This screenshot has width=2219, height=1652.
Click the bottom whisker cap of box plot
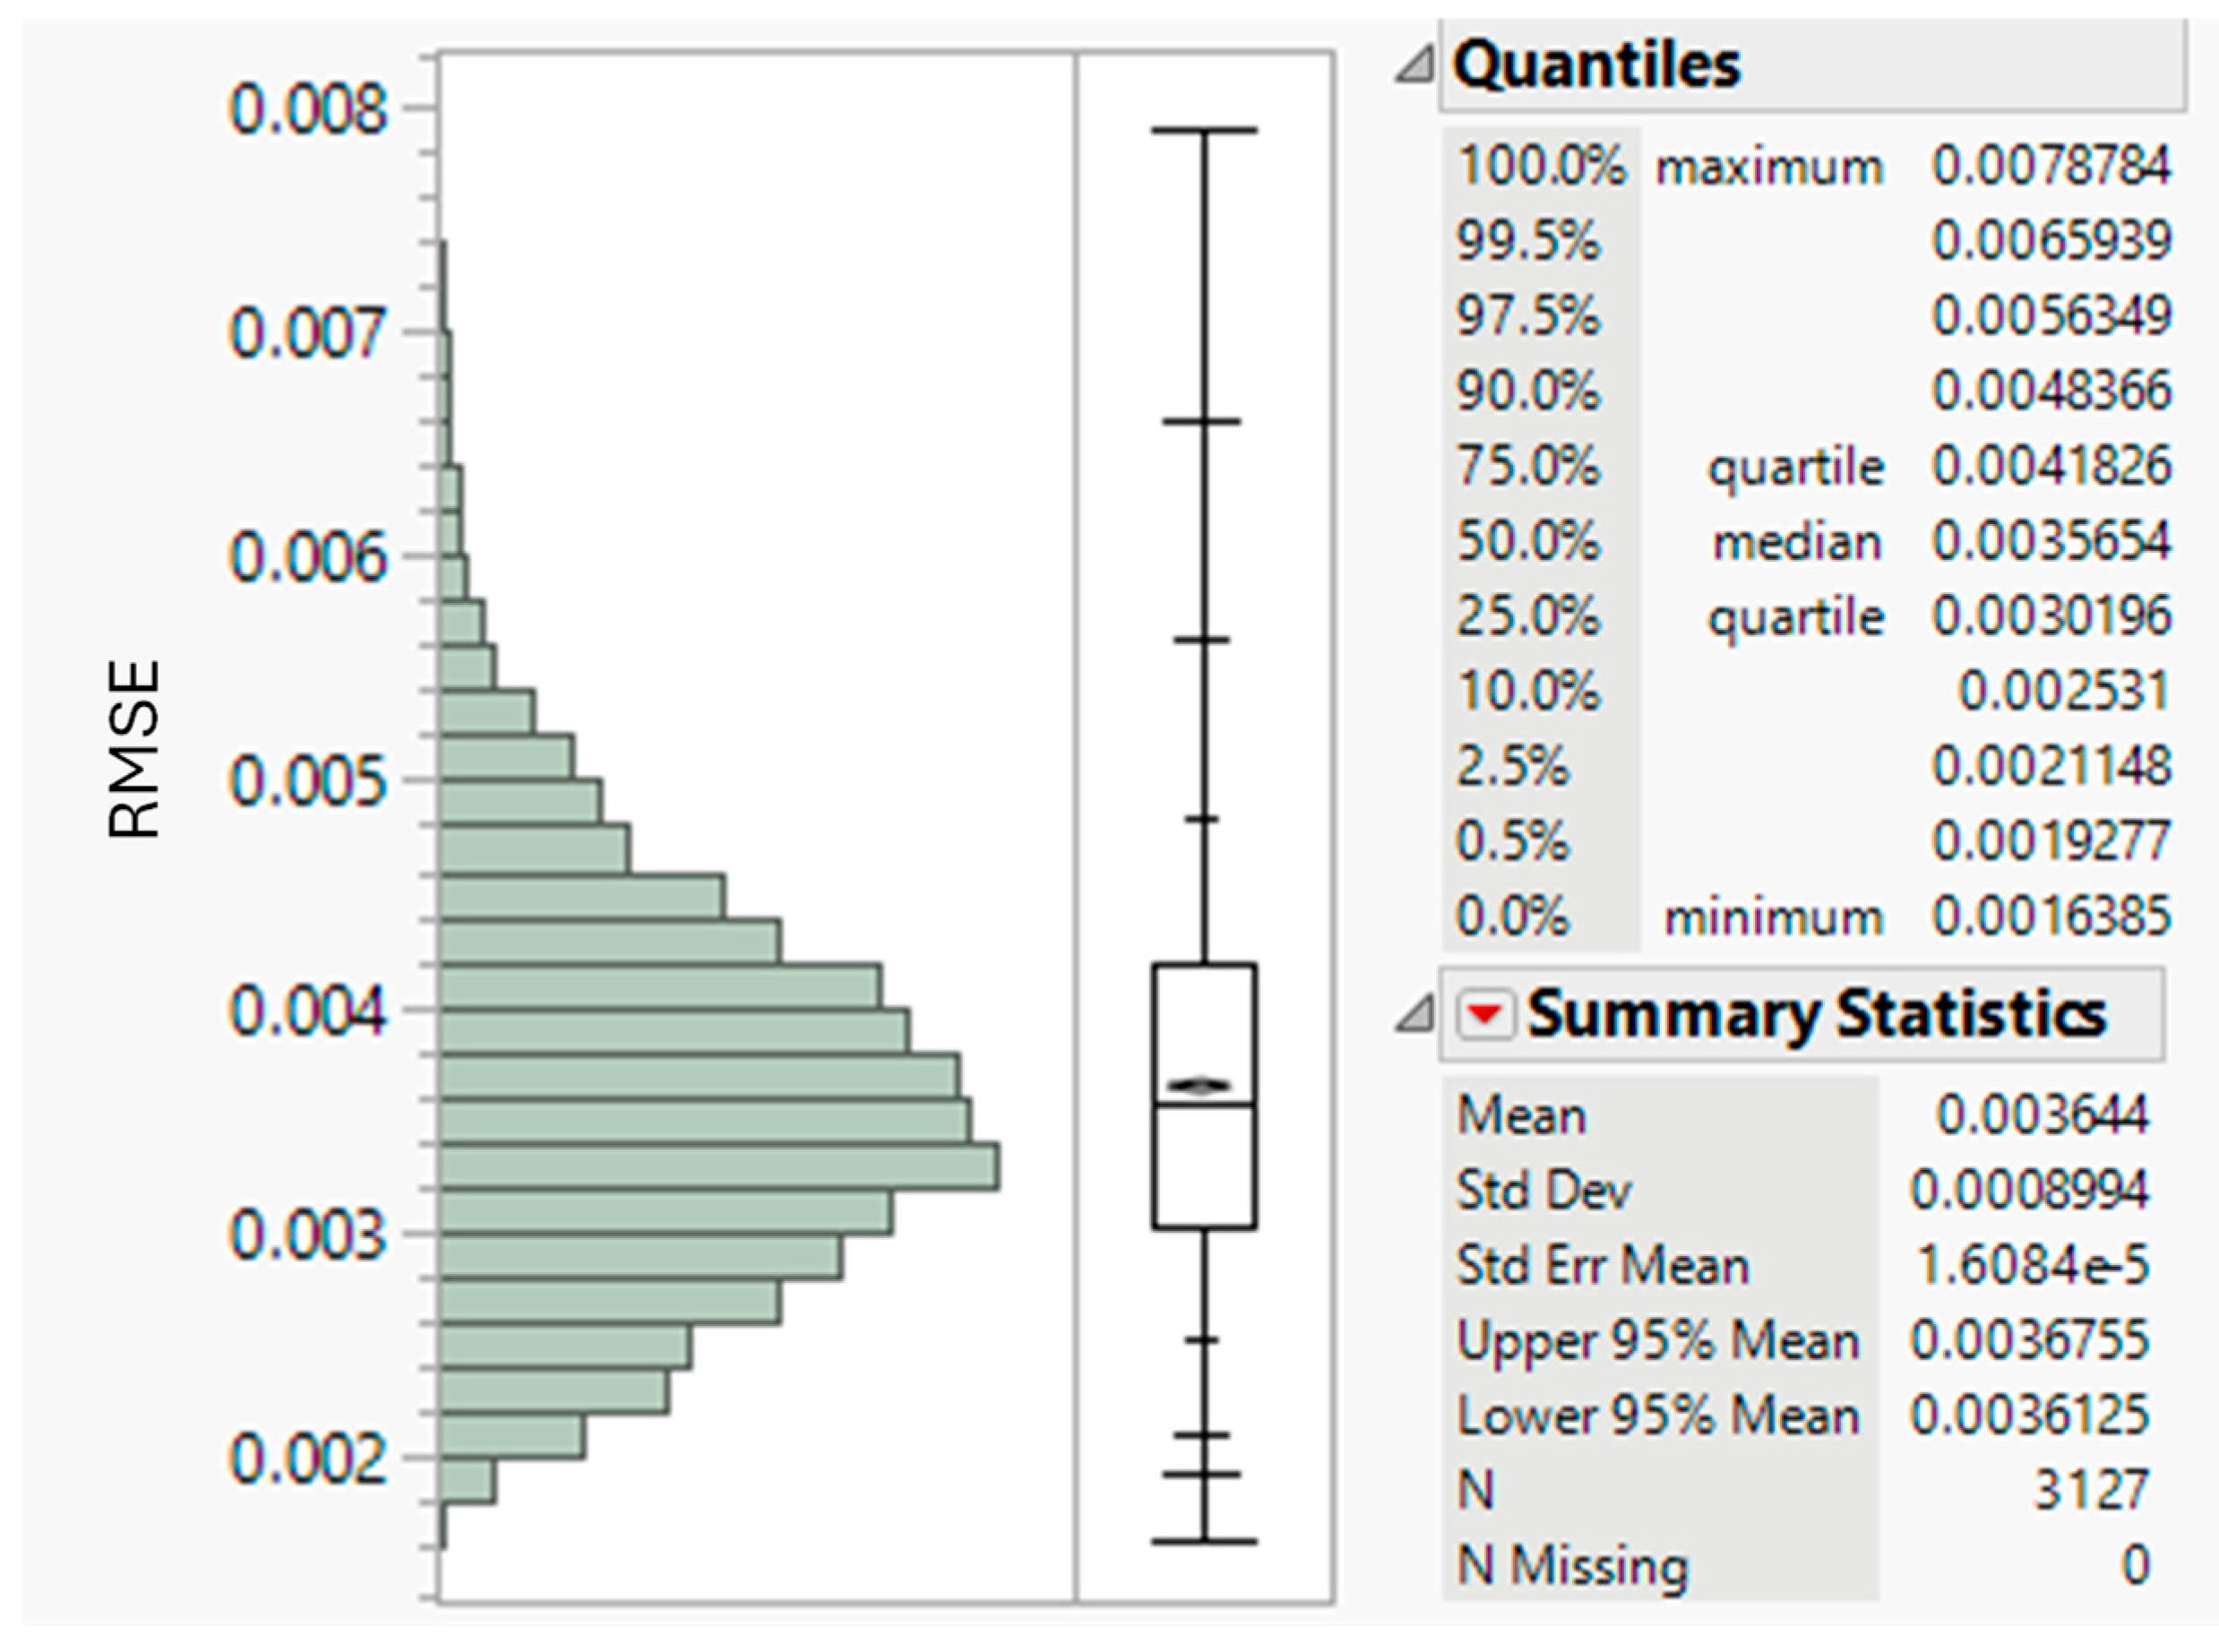[x=1204, y=1542]
